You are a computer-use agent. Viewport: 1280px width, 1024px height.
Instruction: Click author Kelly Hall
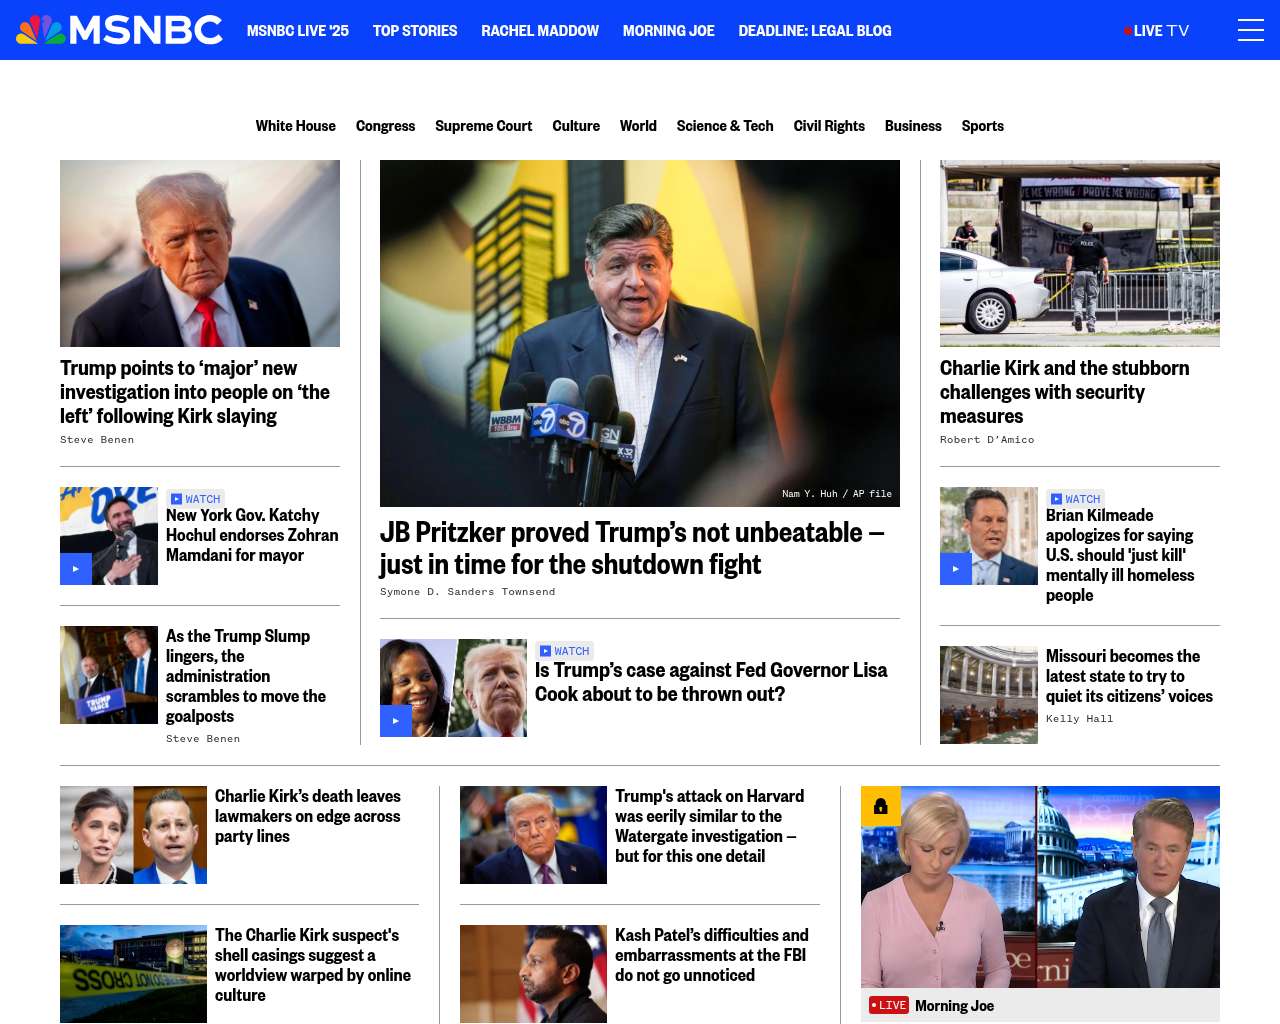pyautogui.click(x=1079, y=719)
